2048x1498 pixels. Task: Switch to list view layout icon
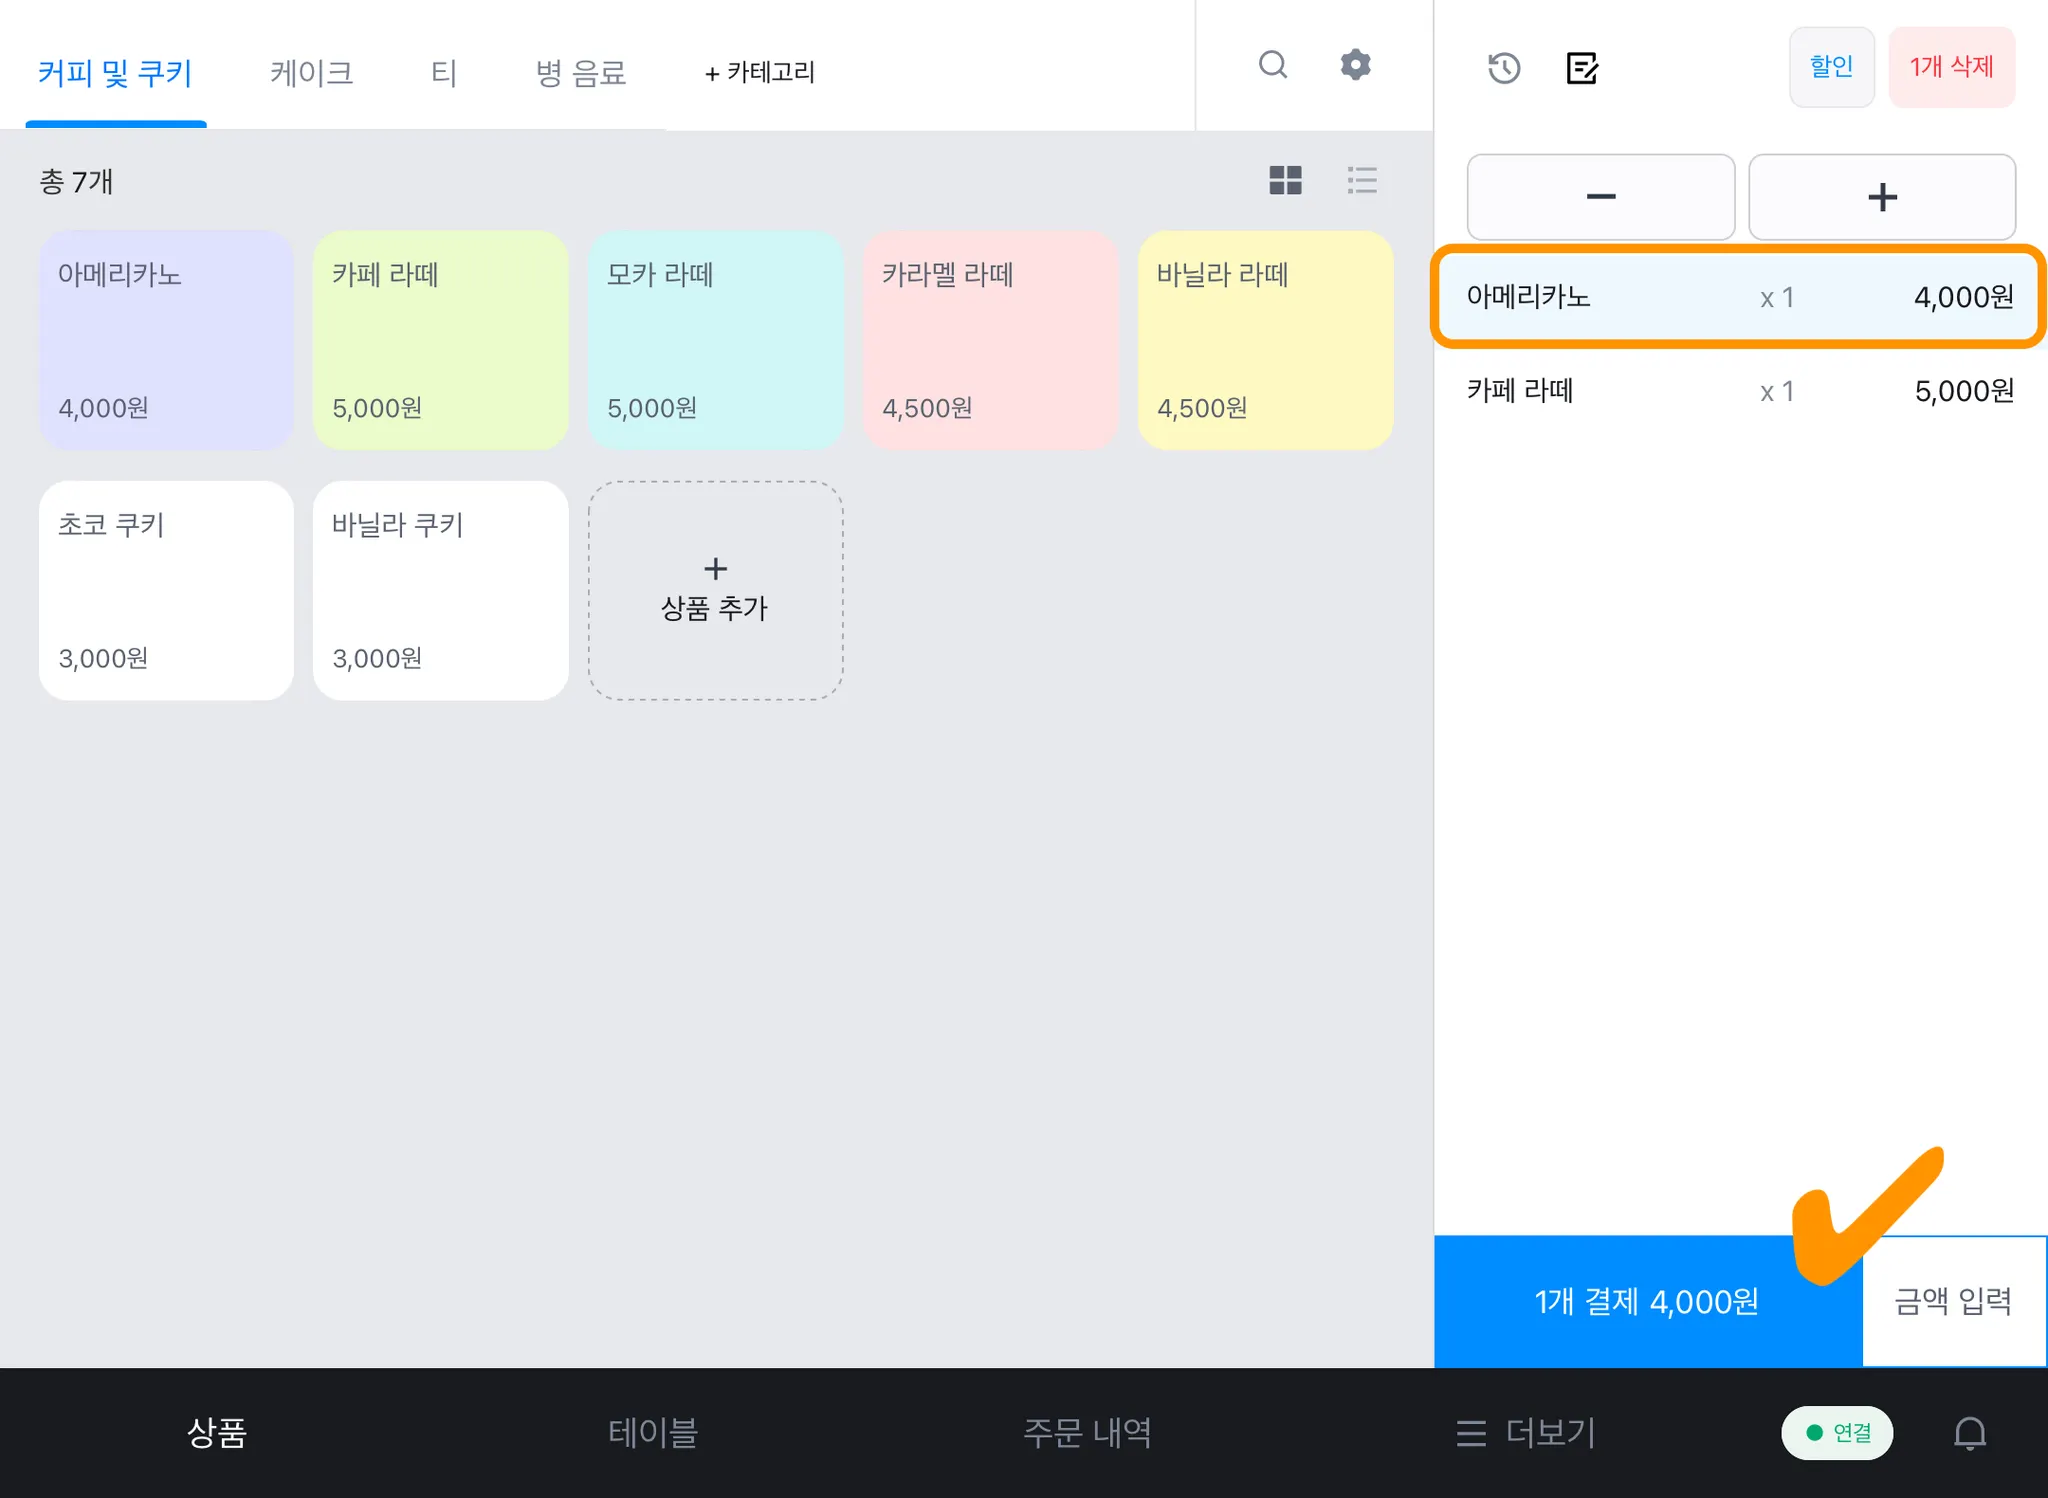[x=1362, y=180]
